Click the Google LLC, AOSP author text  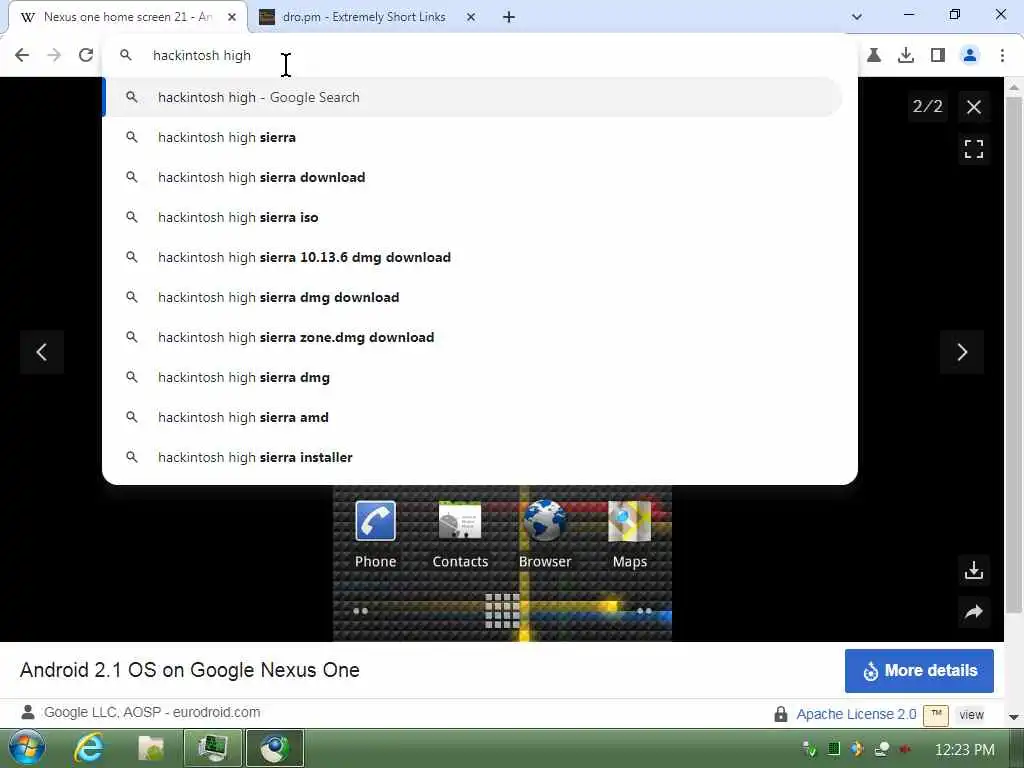152,712
